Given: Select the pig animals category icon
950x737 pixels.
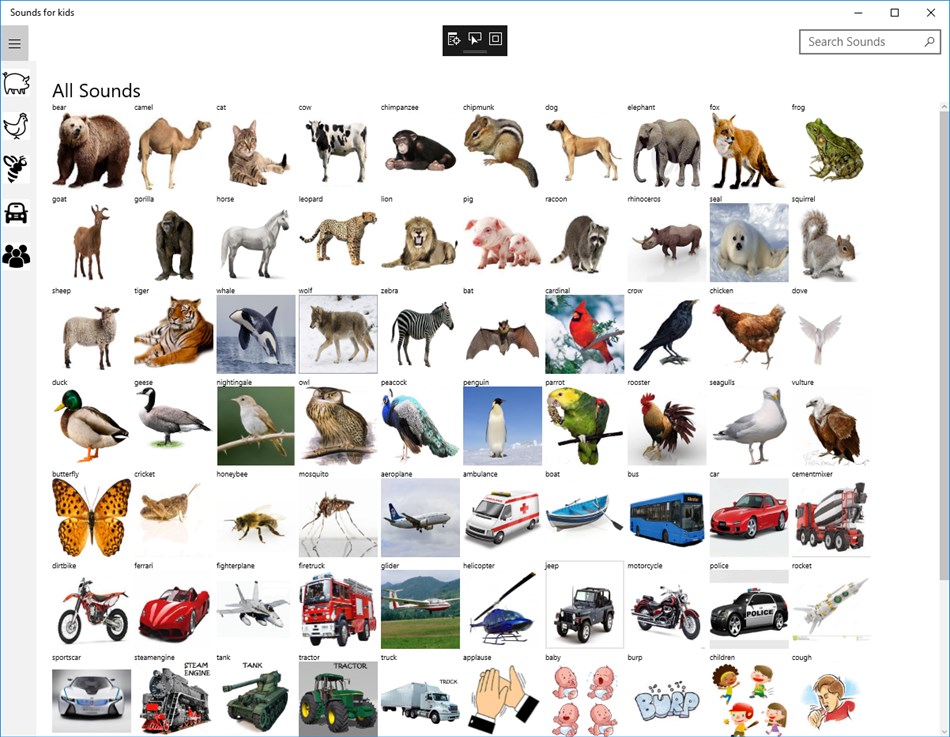Looking at the screenshot, I should click(x=16, y=84).
